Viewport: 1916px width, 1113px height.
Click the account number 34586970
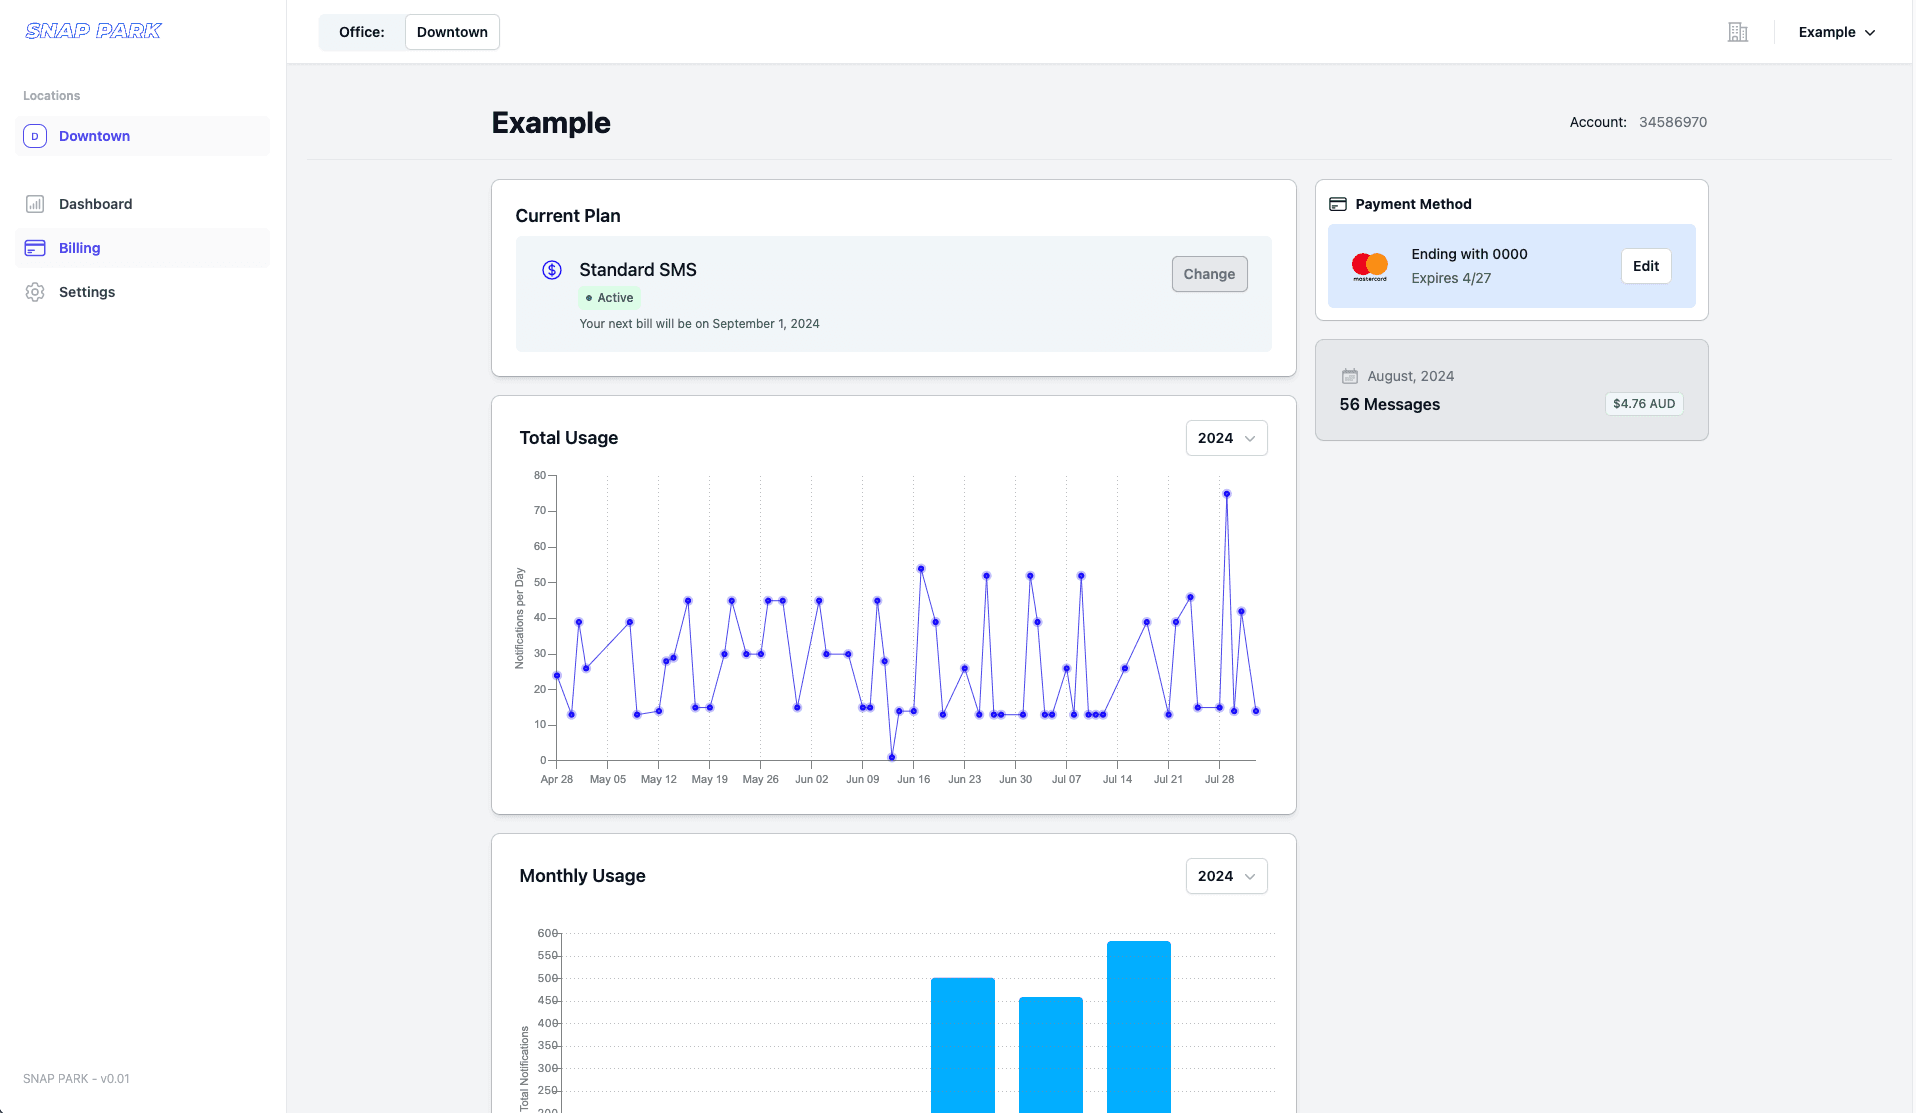[1673, 122]
